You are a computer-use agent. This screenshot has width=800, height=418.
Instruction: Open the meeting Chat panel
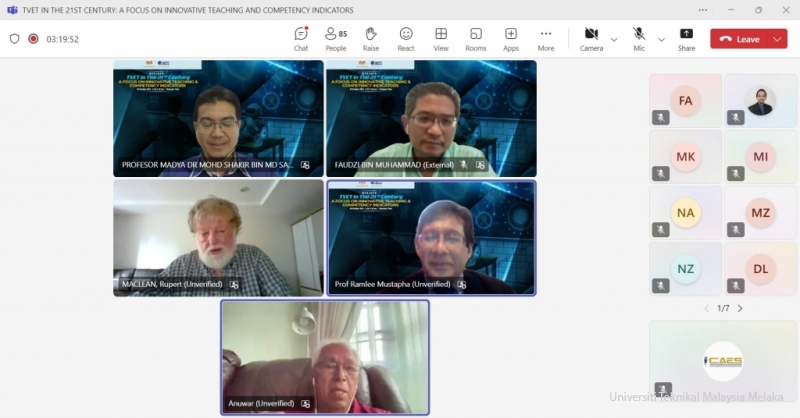301,38
